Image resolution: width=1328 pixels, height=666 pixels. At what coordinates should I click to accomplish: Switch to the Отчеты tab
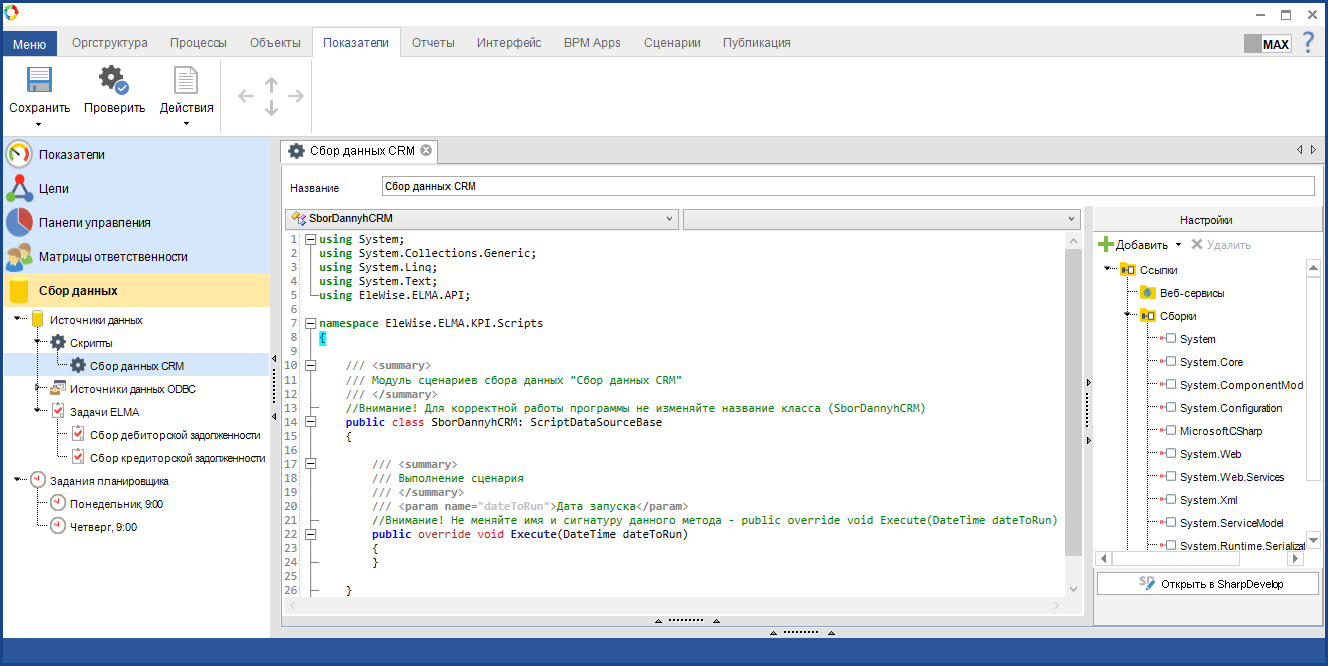tap(433, 43)
